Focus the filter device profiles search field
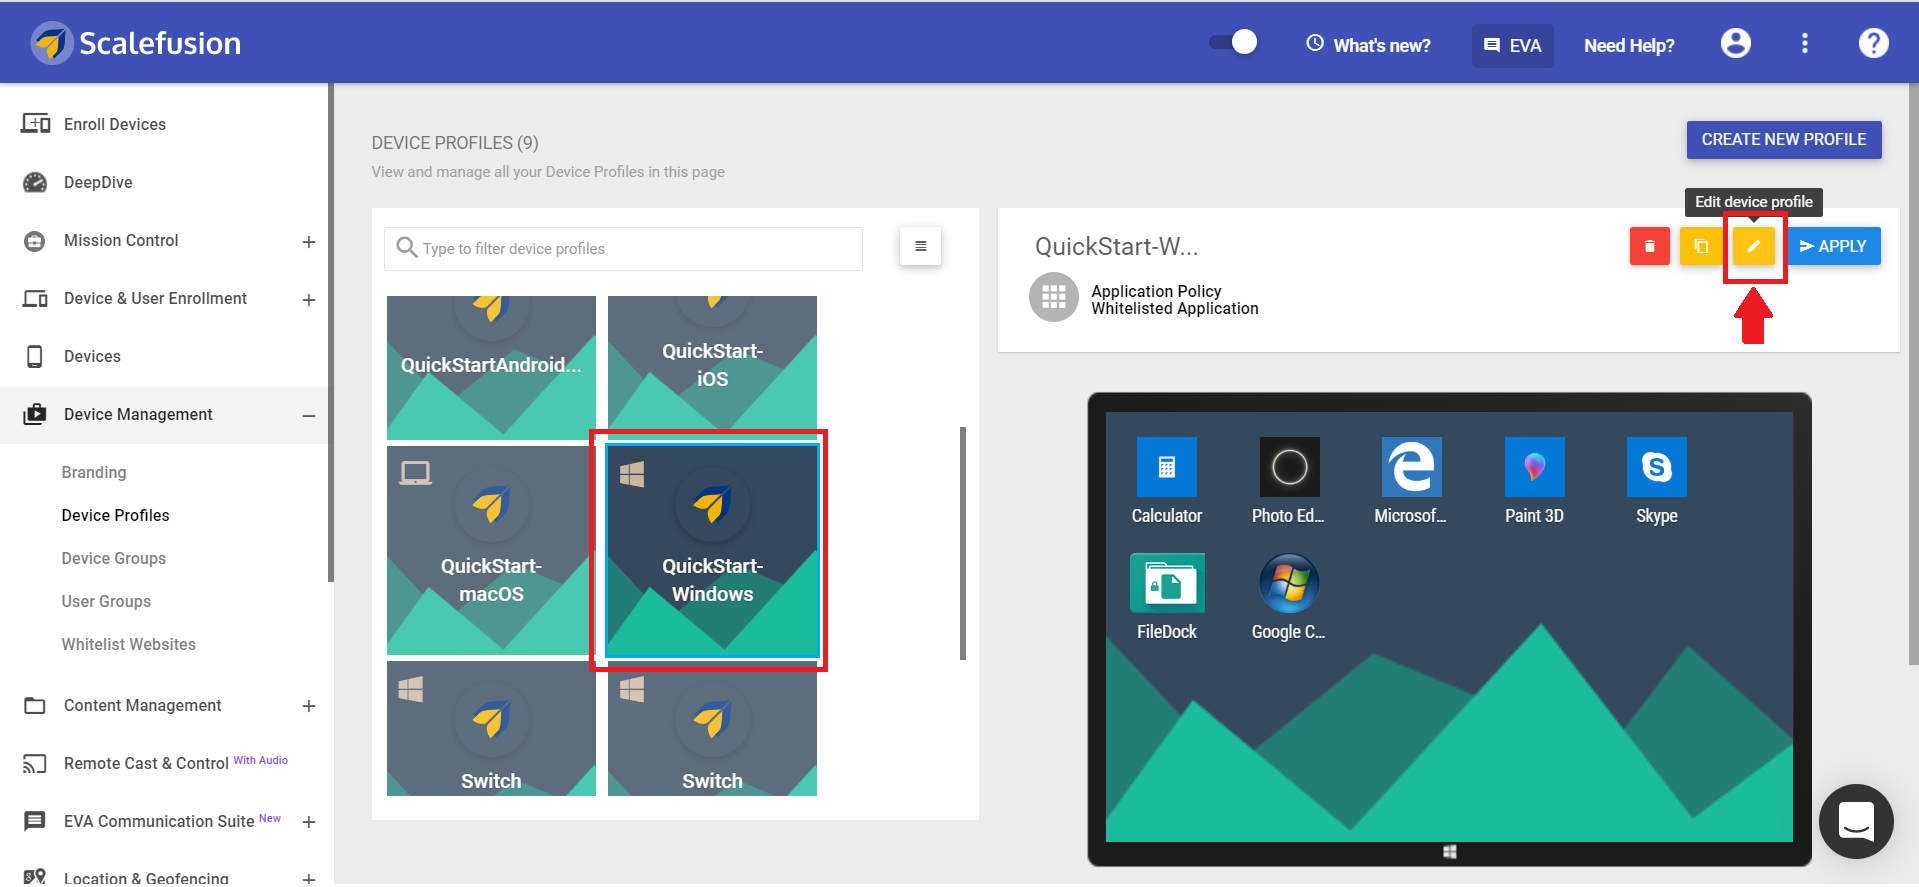This screenshot has width=1919, height=887. point(623,248)
